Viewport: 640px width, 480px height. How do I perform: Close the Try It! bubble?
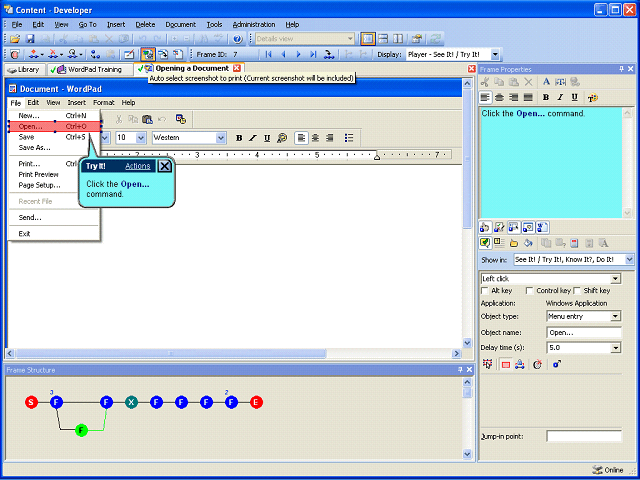pos(164,166)
